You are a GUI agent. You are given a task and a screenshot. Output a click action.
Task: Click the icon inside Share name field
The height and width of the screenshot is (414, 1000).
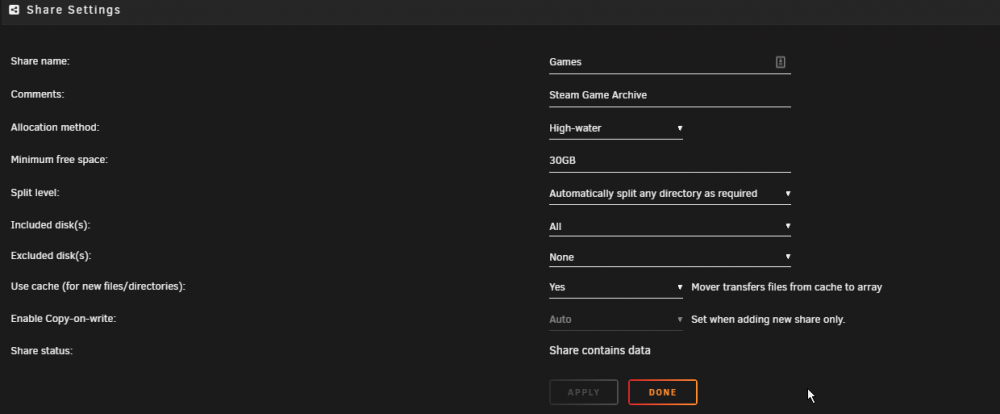[780, 62]
